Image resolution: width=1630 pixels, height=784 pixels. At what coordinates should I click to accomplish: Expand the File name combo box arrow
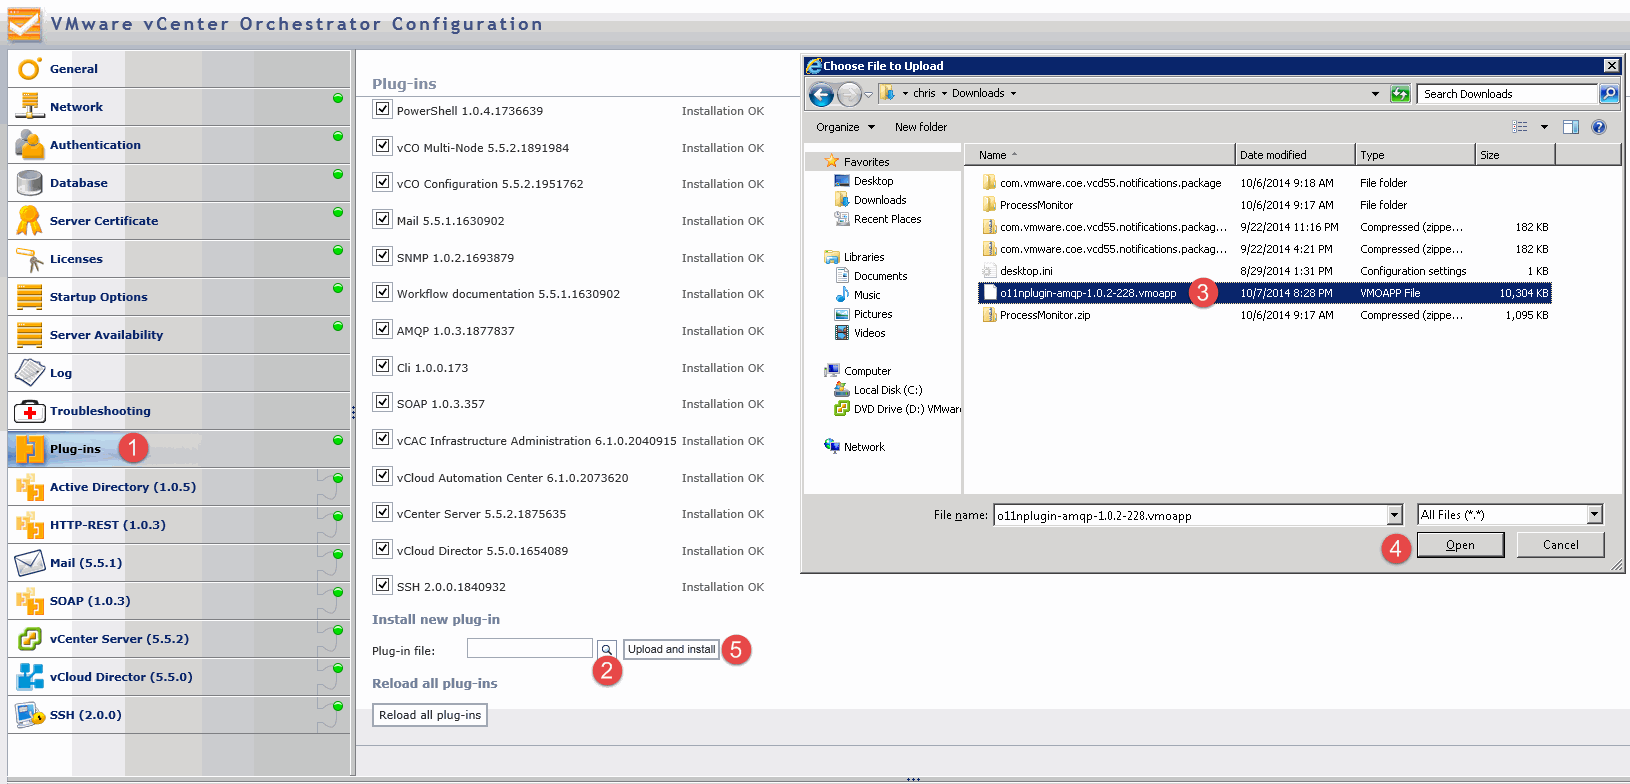(1395, 515)
